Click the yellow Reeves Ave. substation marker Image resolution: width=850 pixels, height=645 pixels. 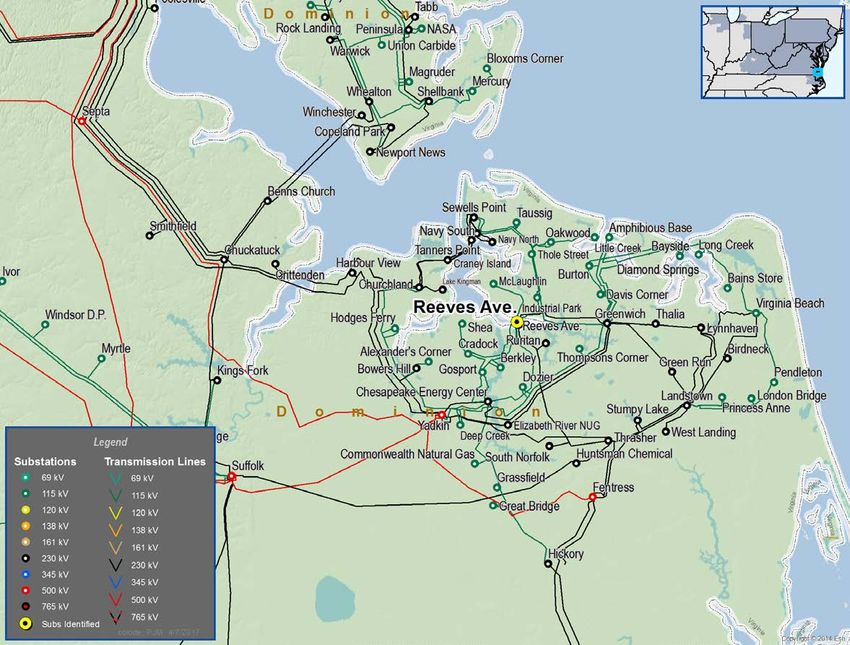coord(517,322)
